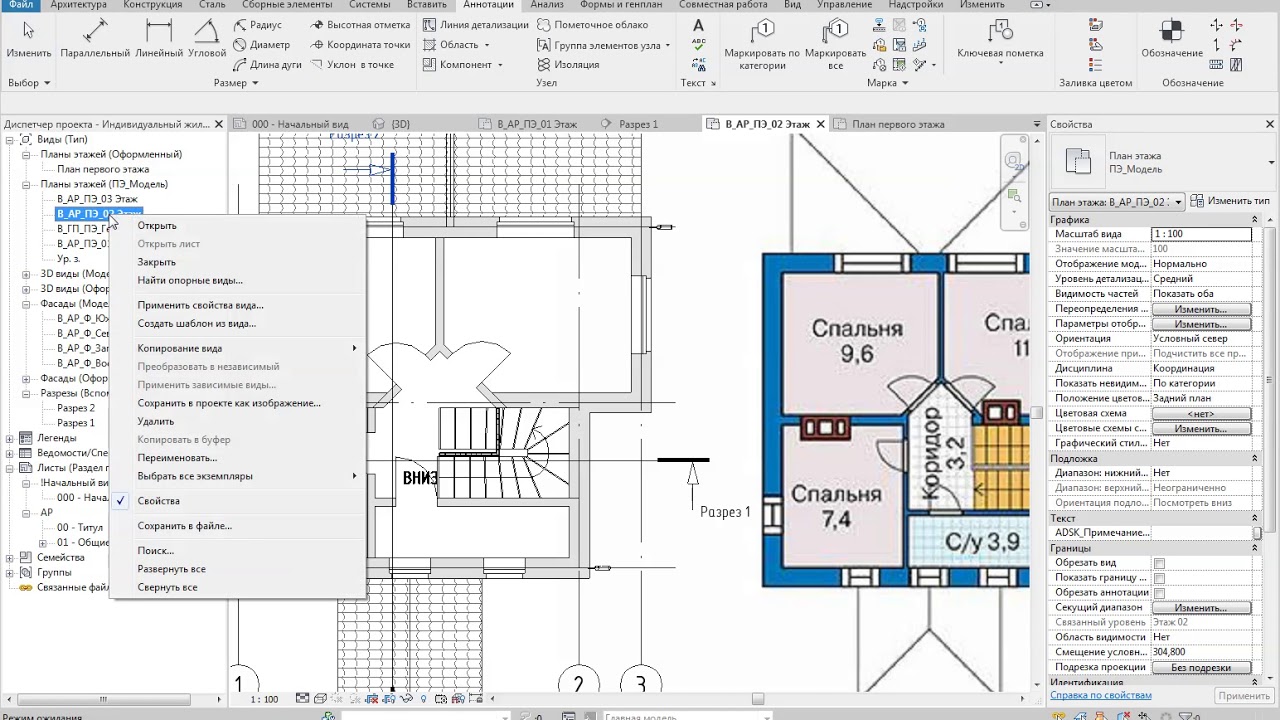
Task: Place a Координата точки annotation
Action: [x=360, y=45]
